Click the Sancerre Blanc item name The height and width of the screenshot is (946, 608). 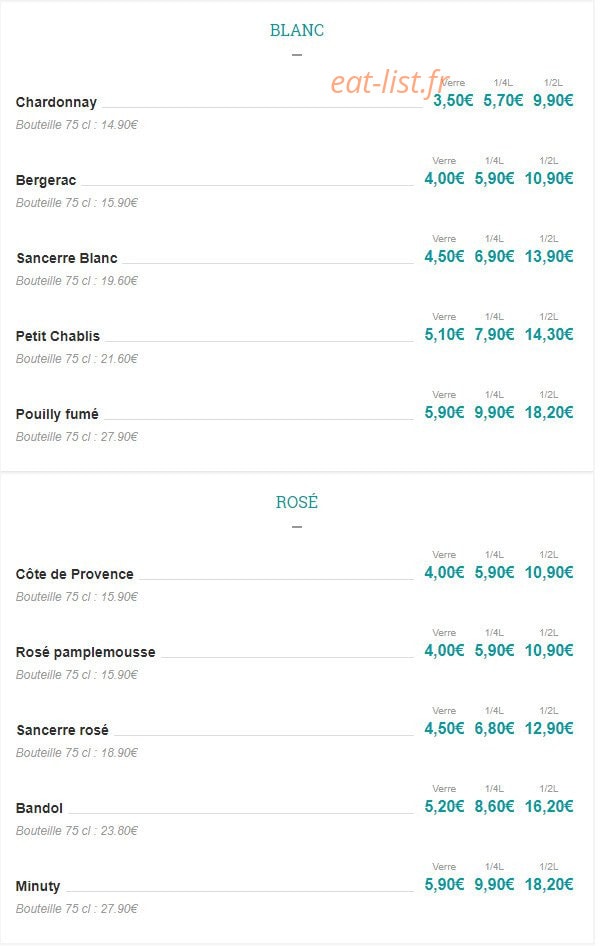[67, 258]
